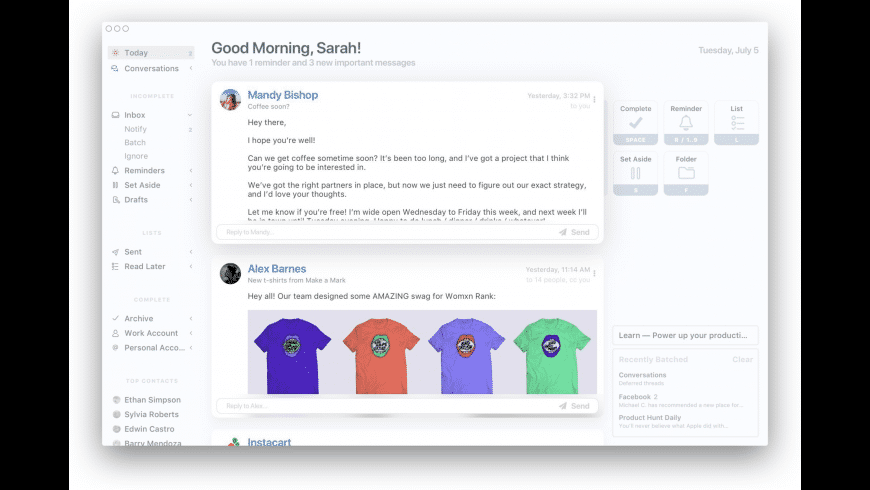870x490 pixels.
Task: Click the Set Aside action button
Action: pyautogui.click(x=635, y=173)
